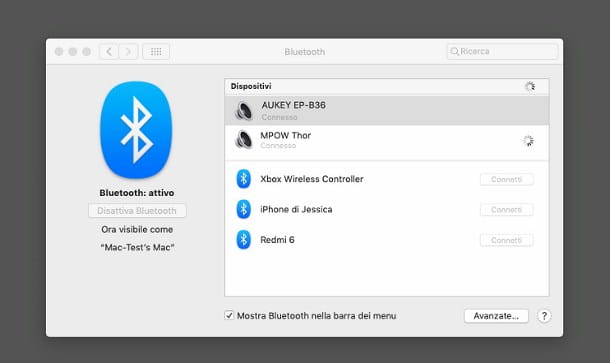
Task: Select the MPOW Thor device name
Action: 286,135
